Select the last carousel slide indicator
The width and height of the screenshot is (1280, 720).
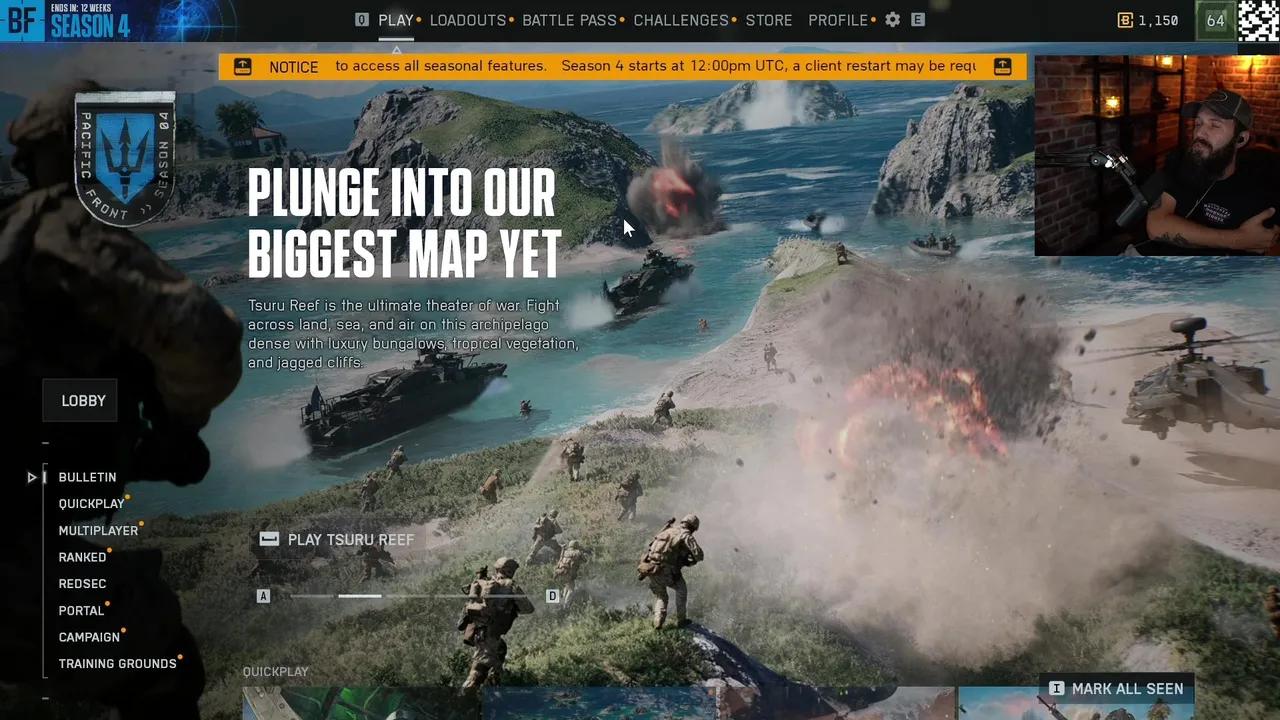[505, 596]
